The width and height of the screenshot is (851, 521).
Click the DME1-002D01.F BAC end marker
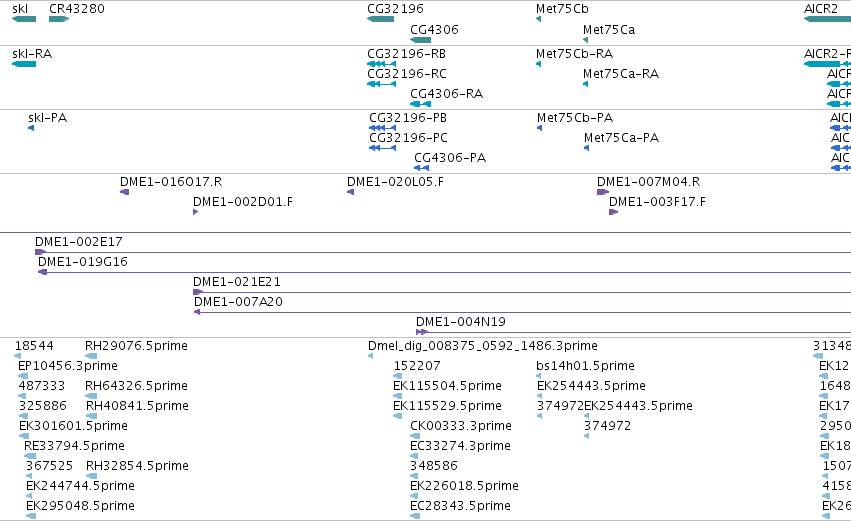click(x=195, y=212)
